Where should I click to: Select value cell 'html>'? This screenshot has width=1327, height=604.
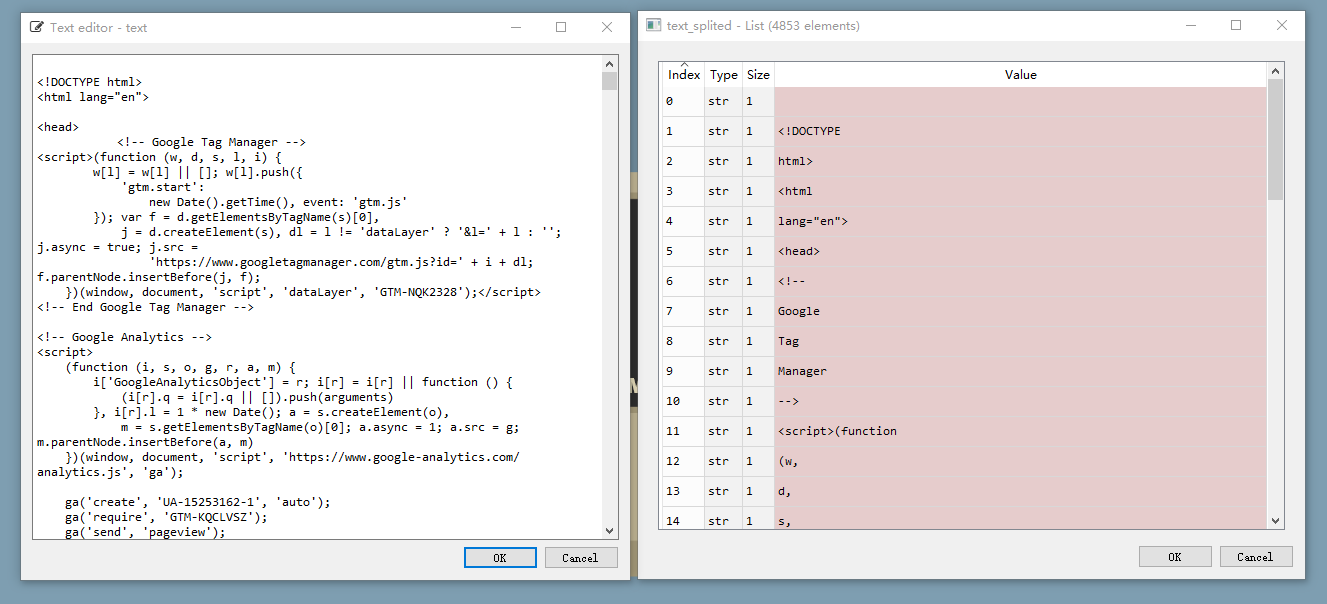pyautogui.click(x=1020, y=161)
